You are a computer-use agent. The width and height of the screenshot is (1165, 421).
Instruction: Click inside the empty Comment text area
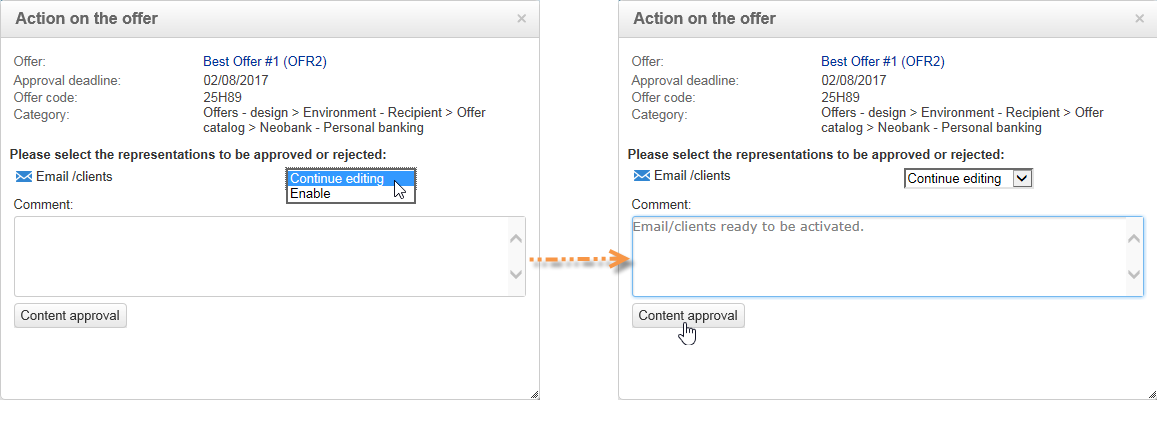click(260, 256)
